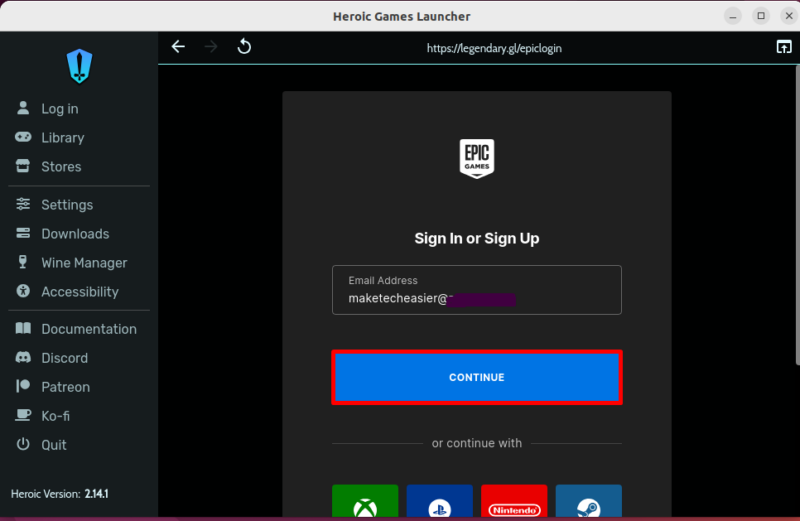Open the Accessibility section
The width and height of the screenshot is (800, 521).
(x=80, y=292)
